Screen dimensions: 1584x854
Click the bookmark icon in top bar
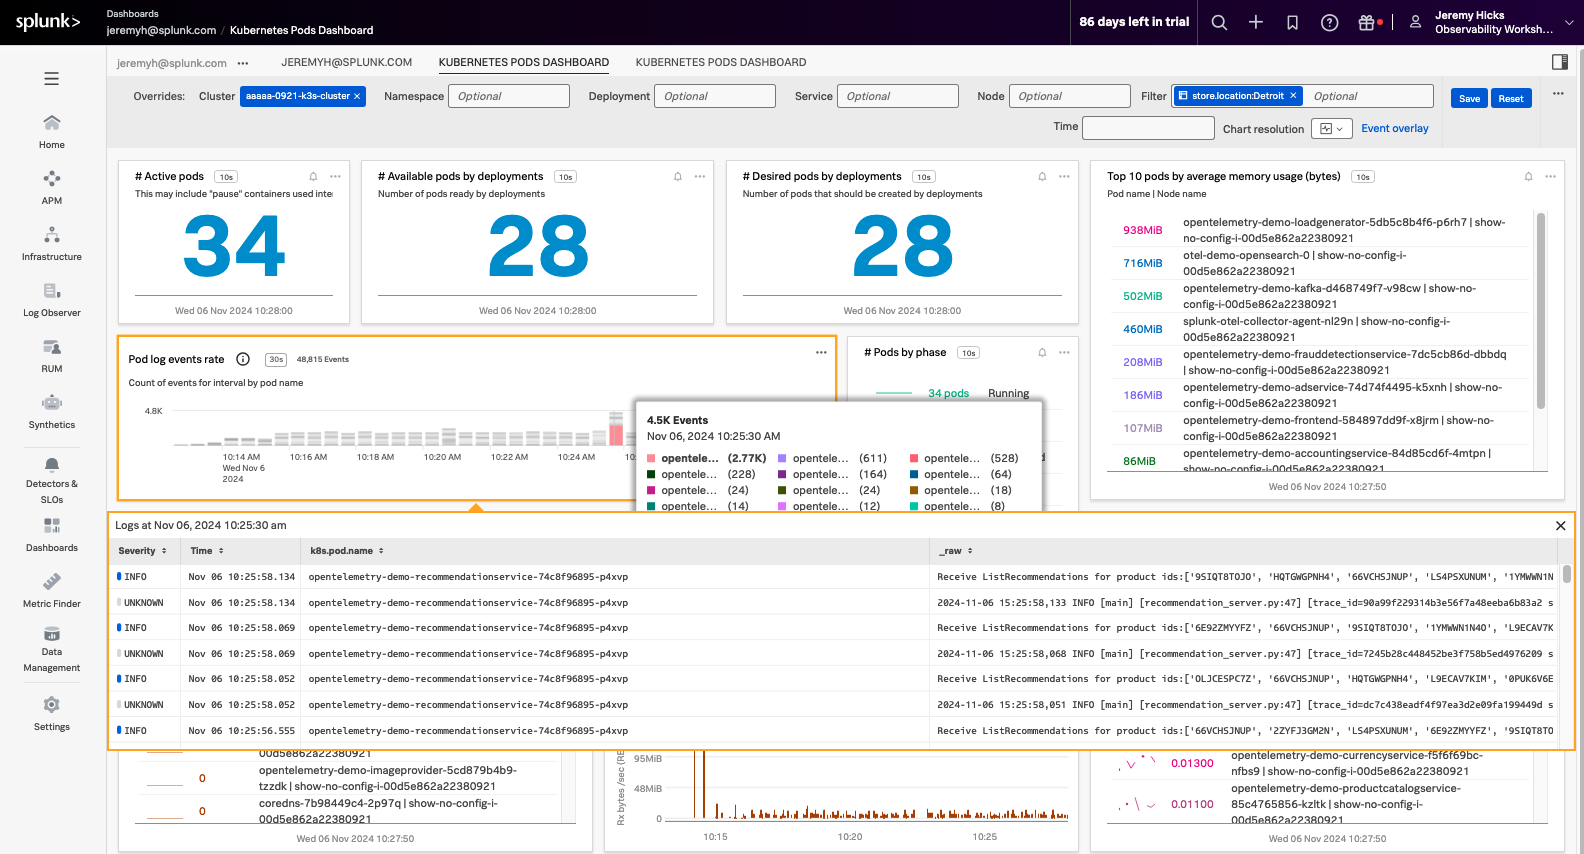[x=1292, y=22]
